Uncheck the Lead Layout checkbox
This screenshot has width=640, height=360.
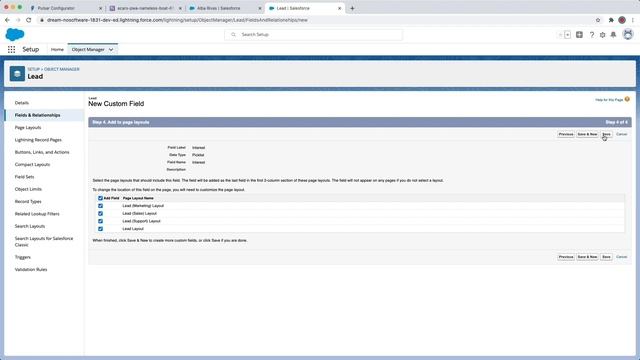tap(100, 229)
